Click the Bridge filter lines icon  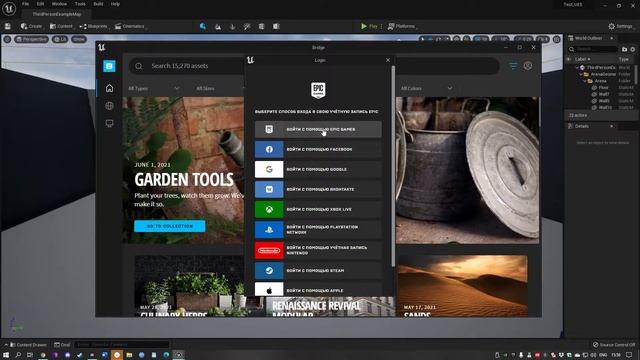[x=513, y=66]
